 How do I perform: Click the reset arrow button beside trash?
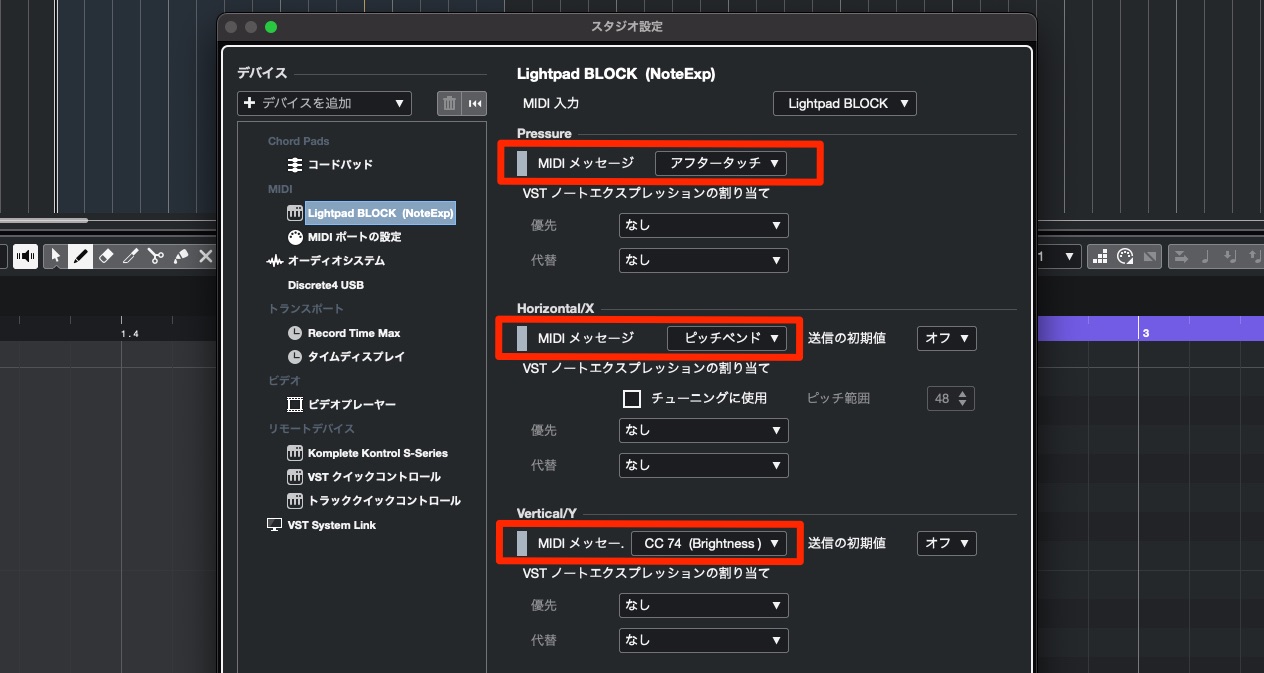coord(475,103)
